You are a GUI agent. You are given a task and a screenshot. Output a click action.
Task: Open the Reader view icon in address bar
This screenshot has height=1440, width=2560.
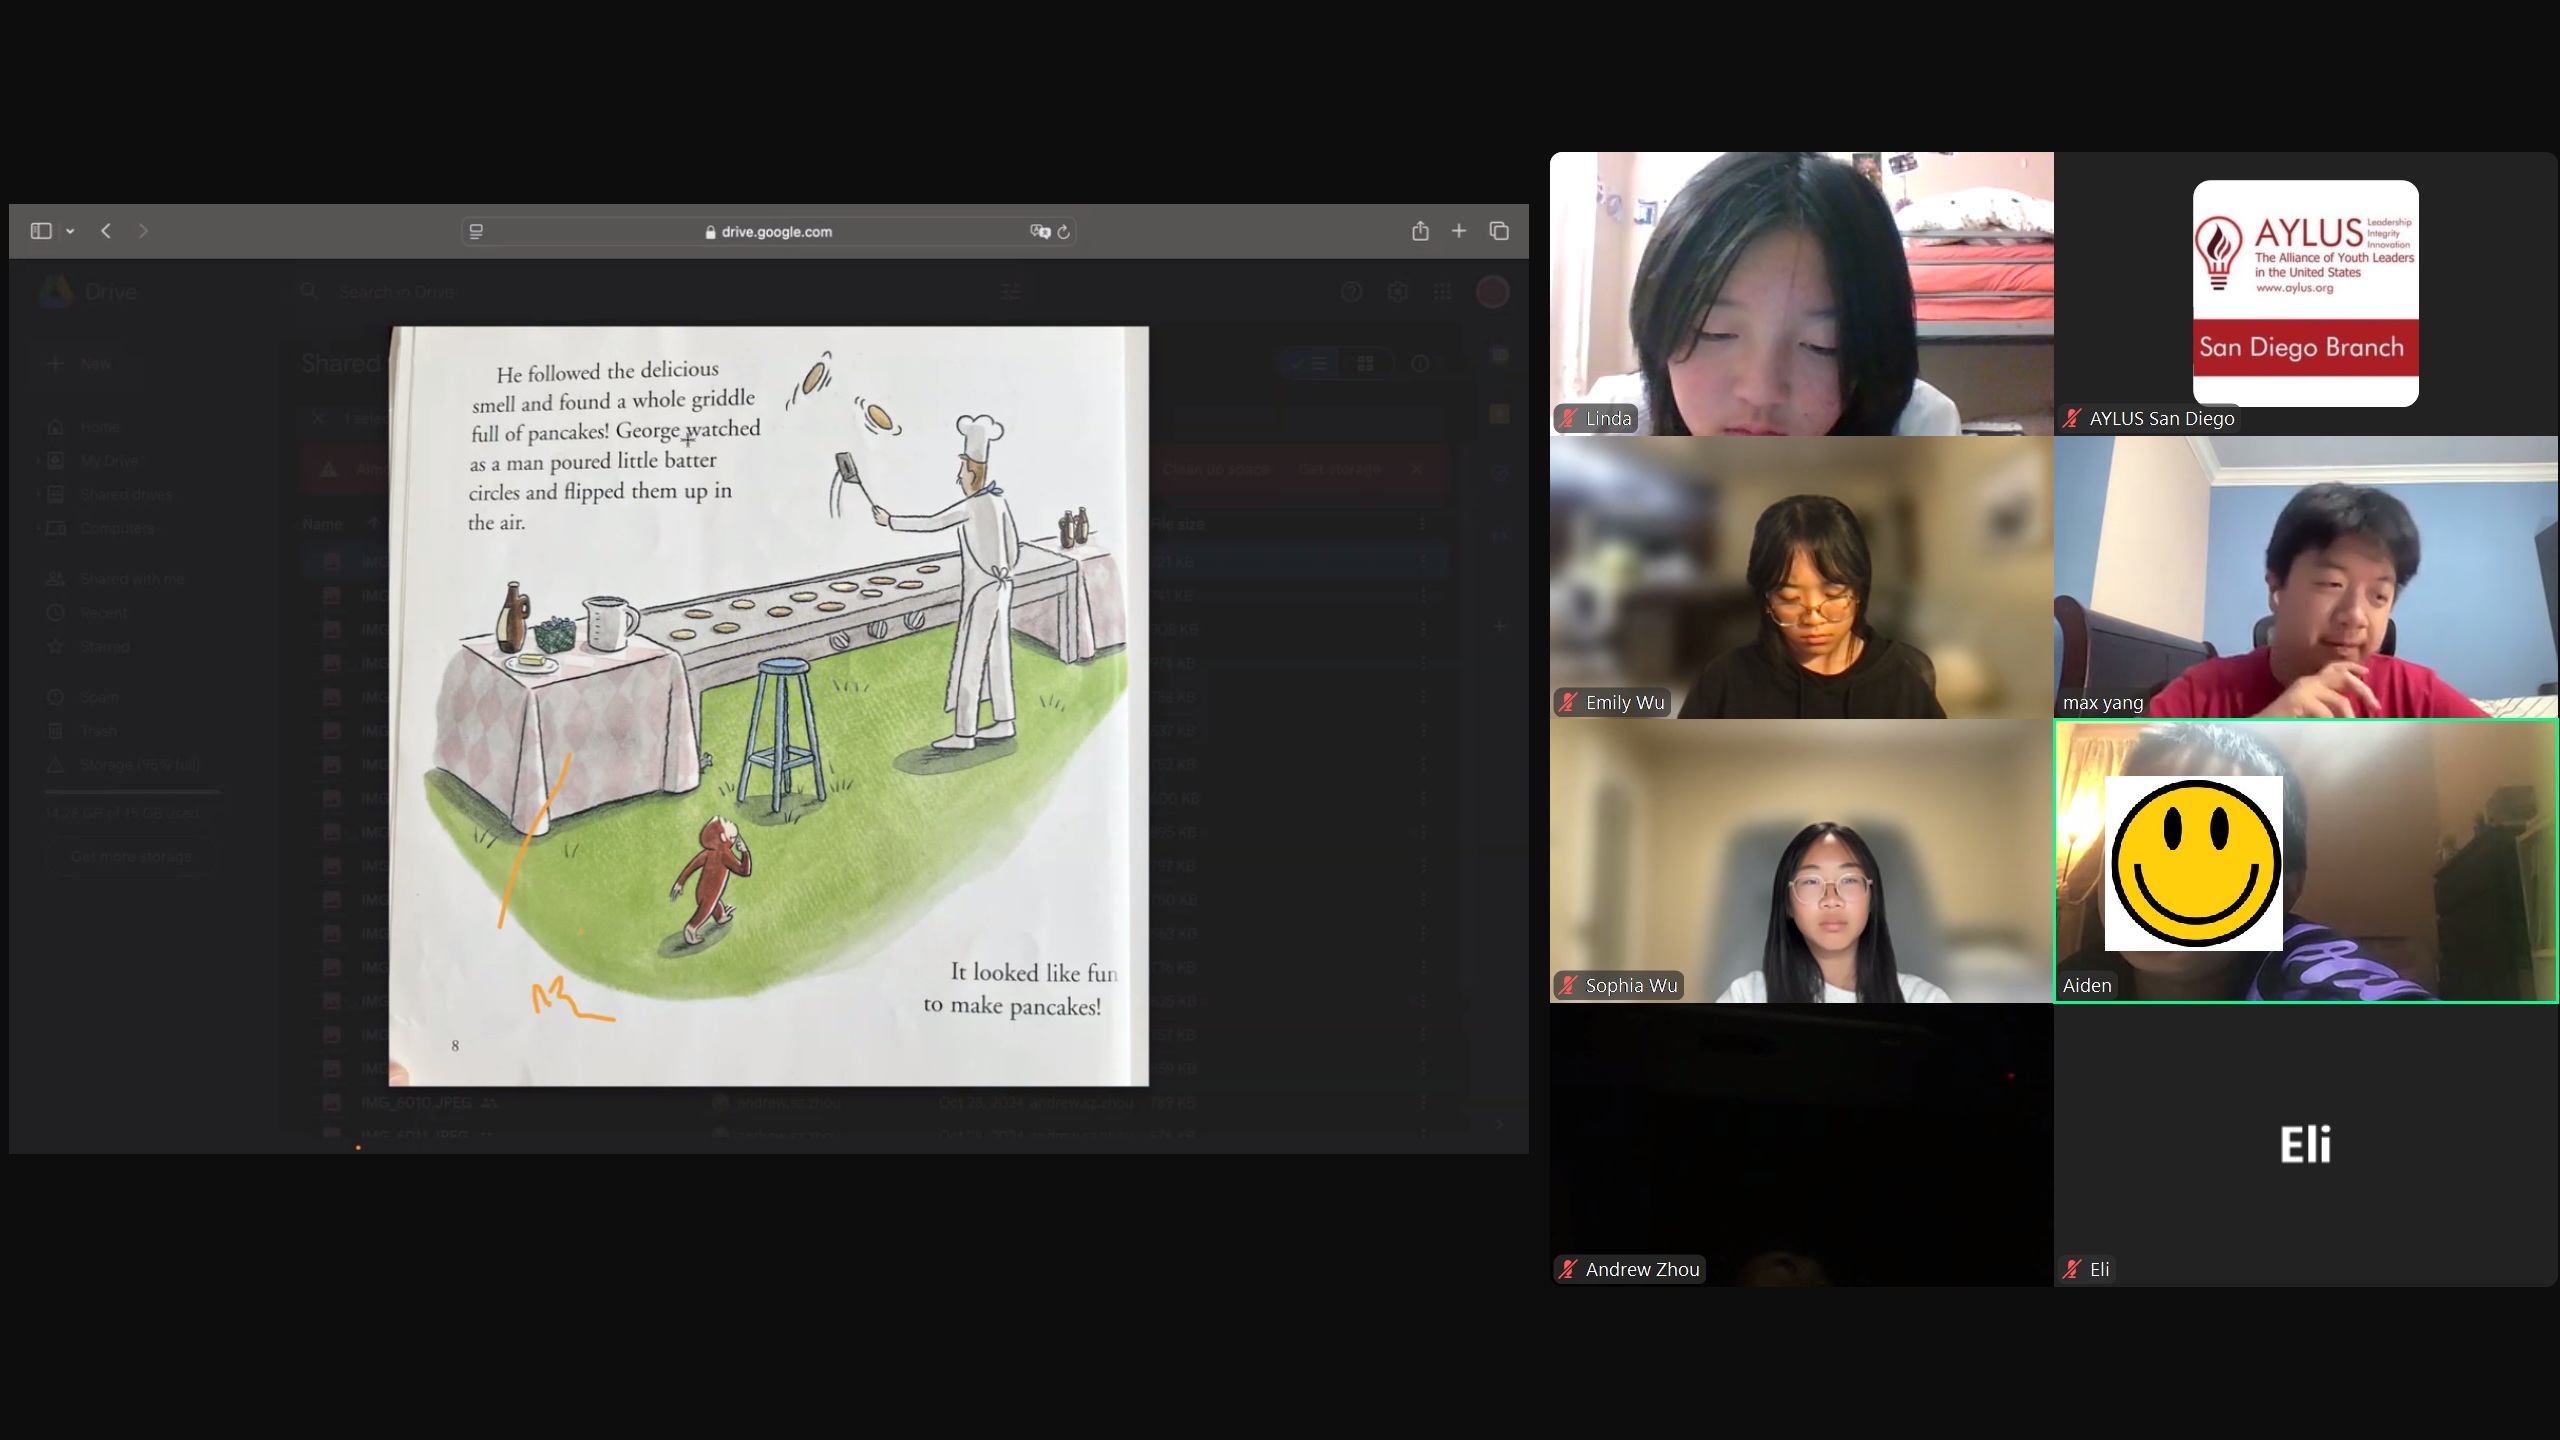pyautogui.click(x=476, y=231)
